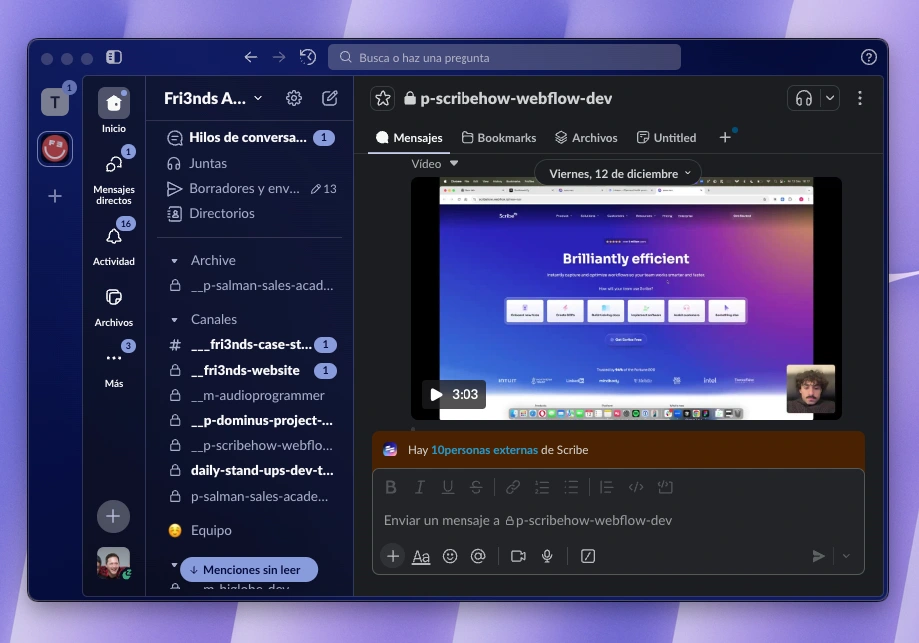The width and height of the screenshot is (919, 643).
Task: Open channel more options menu
Action: (x=860, y=98)
